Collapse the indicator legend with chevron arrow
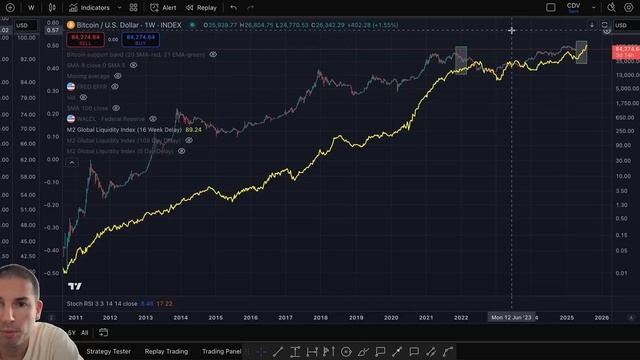Viewport: 640px width, 360px height. [72, 162]
